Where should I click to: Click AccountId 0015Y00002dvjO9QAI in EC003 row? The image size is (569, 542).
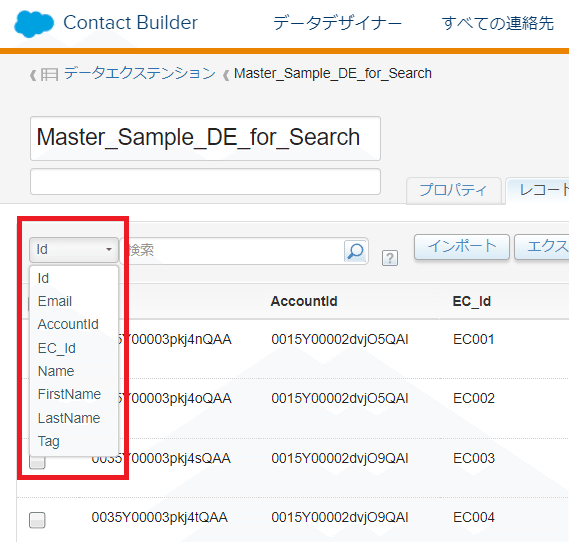click(x=340, y=458)
